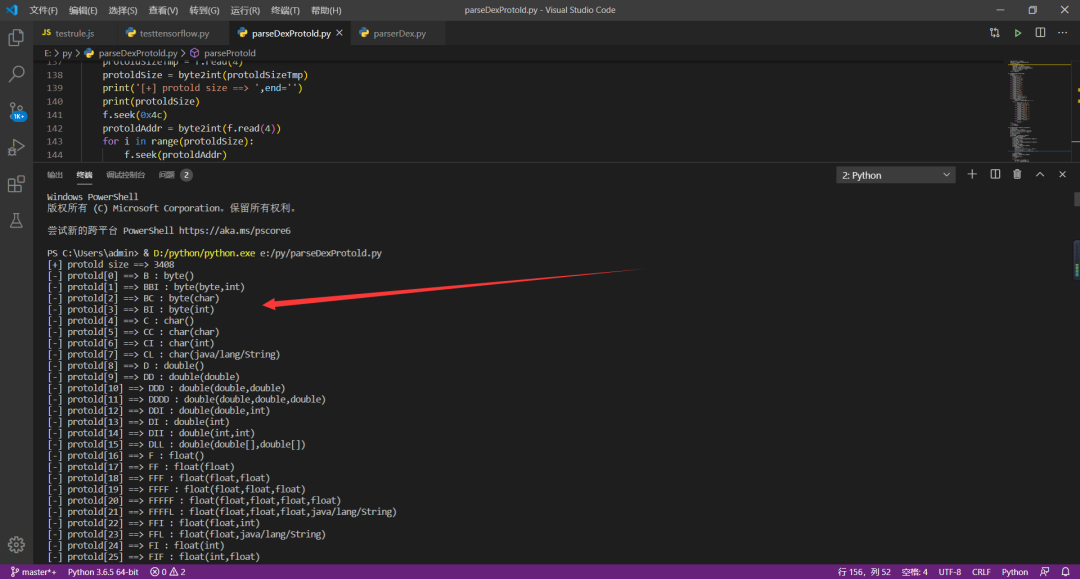The width and height of the screenshot is (1080, 579).
Task: Open the 转到(G) menu
Action: [204, 10]
